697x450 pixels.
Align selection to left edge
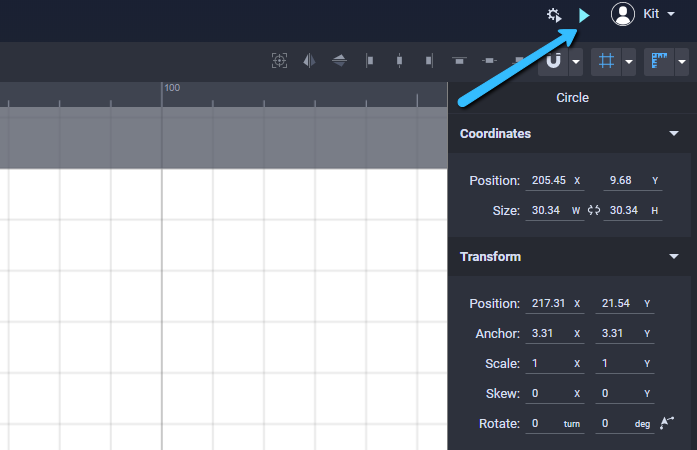(x=369, y=60)
